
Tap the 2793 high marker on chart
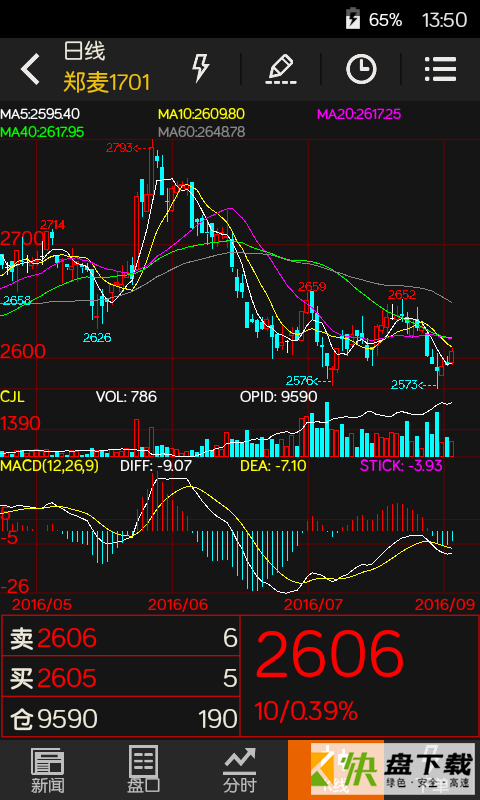[119, 148]
